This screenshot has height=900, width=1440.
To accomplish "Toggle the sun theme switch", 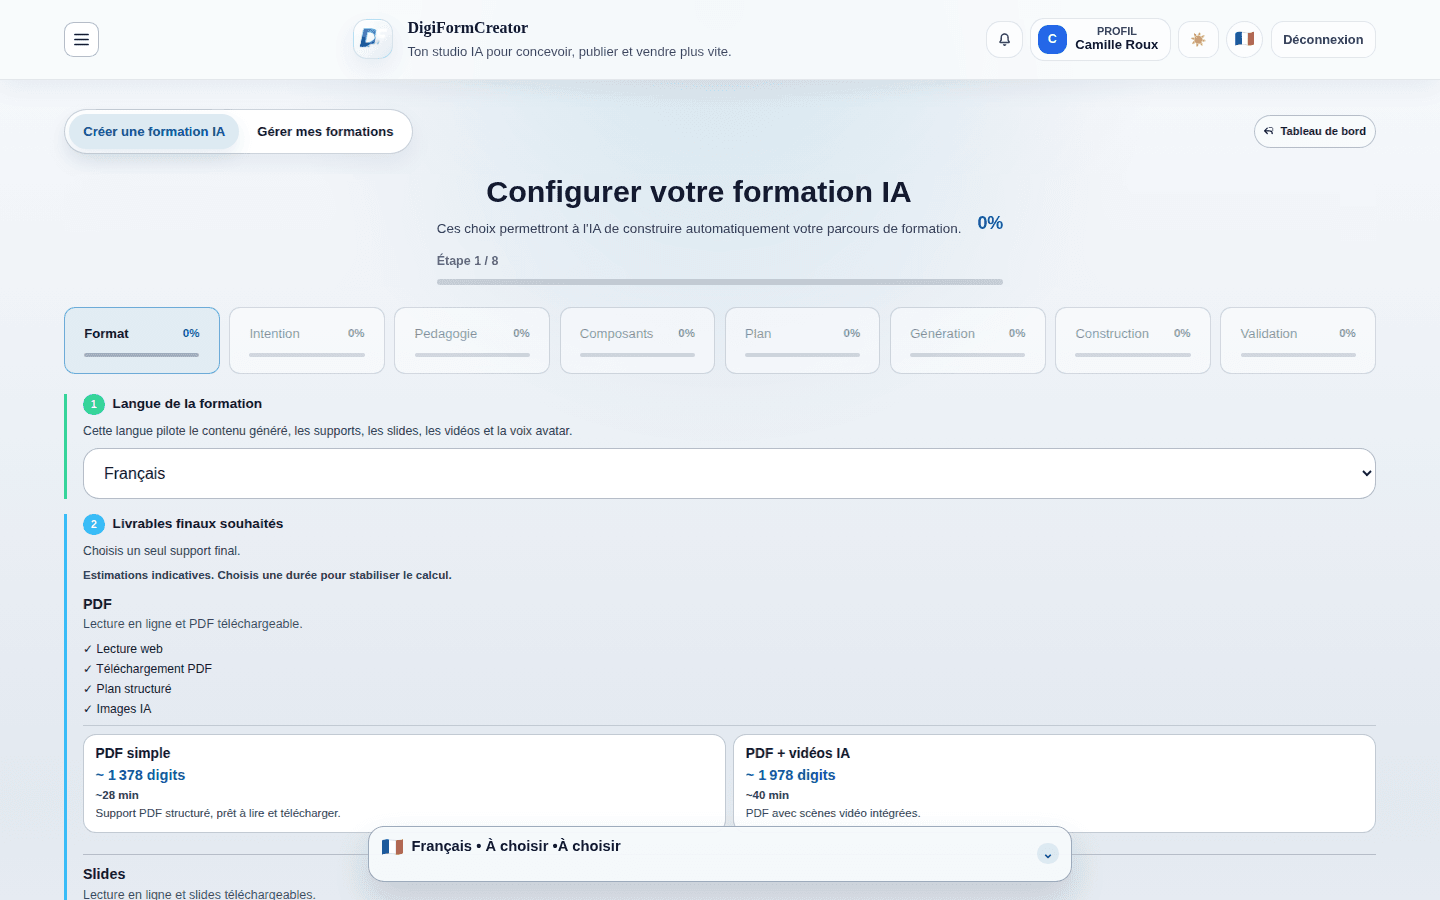I will coord(1198,40).
